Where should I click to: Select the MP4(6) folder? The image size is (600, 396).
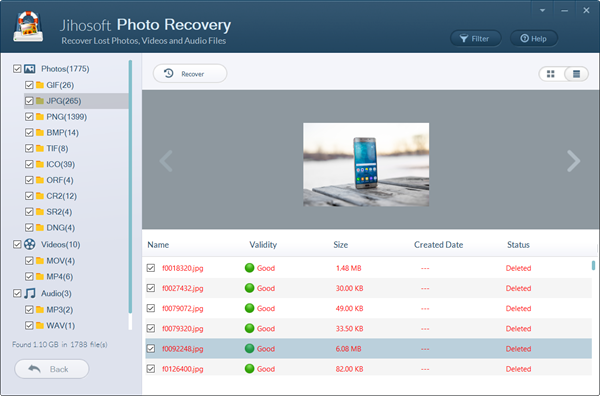pyautogui.click(x=60, y=276)
